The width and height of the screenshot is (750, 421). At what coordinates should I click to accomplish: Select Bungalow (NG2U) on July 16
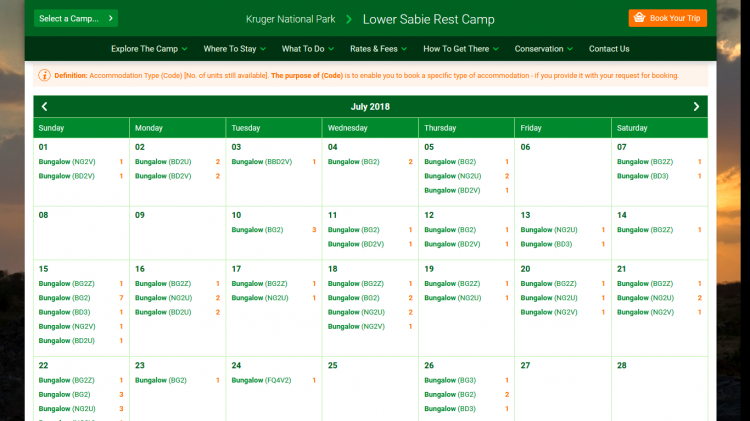pyautogui.click(x=164, y=298)
